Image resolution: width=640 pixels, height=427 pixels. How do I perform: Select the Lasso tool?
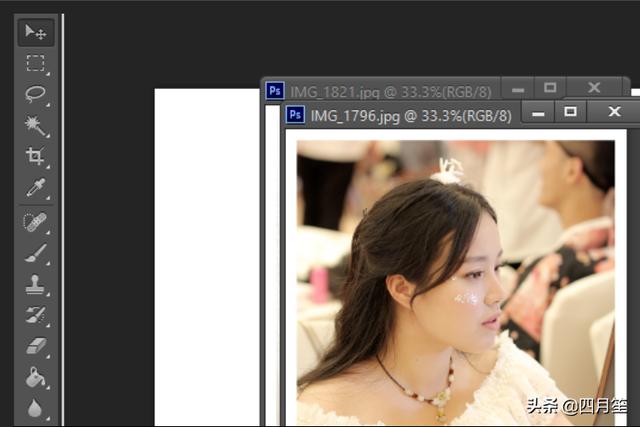click(36, 95)
